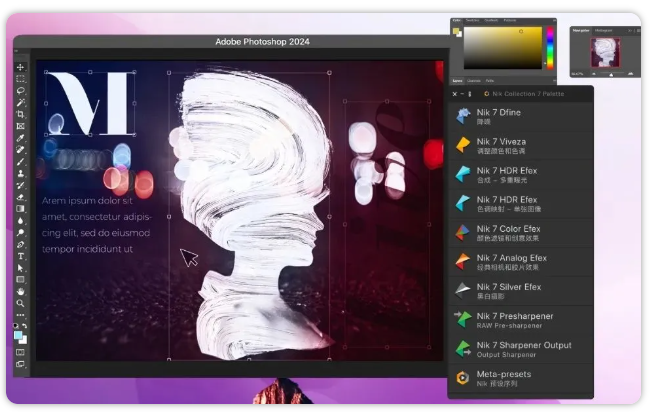Select the Hand tool
Screen dimensions: 657x412
tap(20, 291)
